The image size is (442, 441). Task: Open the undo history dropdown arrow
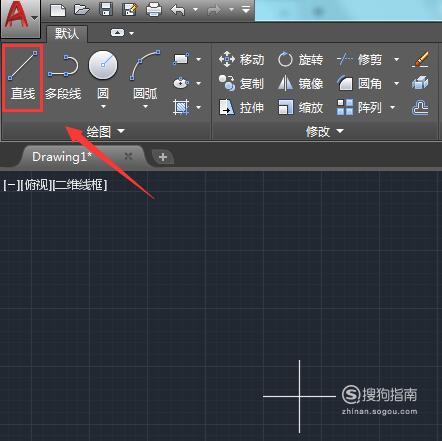coord(195,10)
